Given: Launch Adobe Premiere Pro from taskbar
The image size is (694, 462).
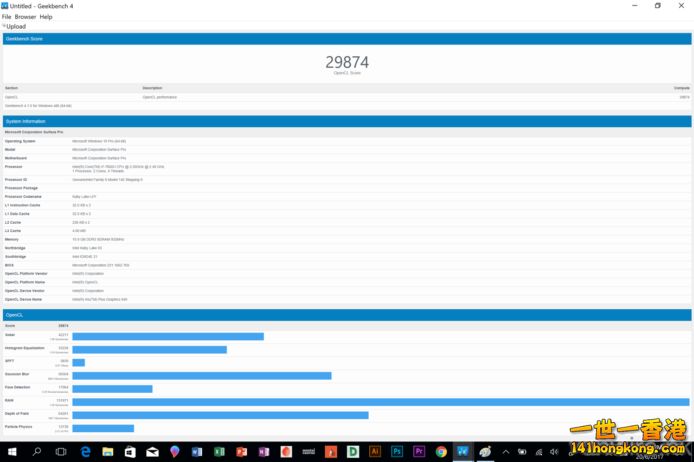Looking at the screenshot, I should click(x=419, y=451).
